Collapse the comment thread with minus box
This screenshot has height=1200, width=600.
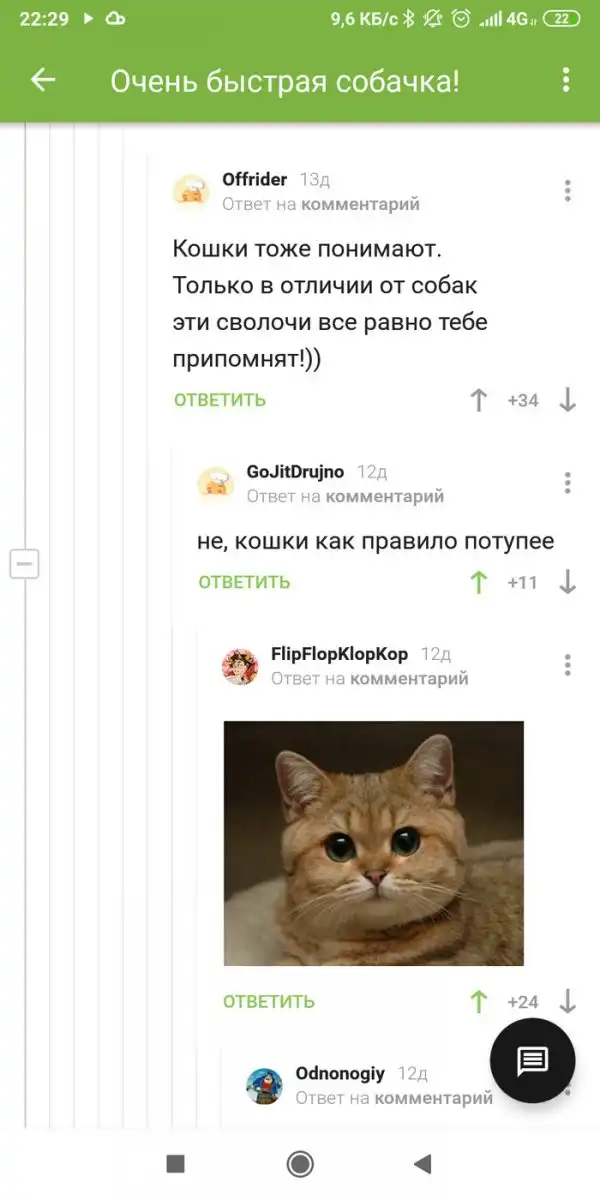(x=24, y=563)
